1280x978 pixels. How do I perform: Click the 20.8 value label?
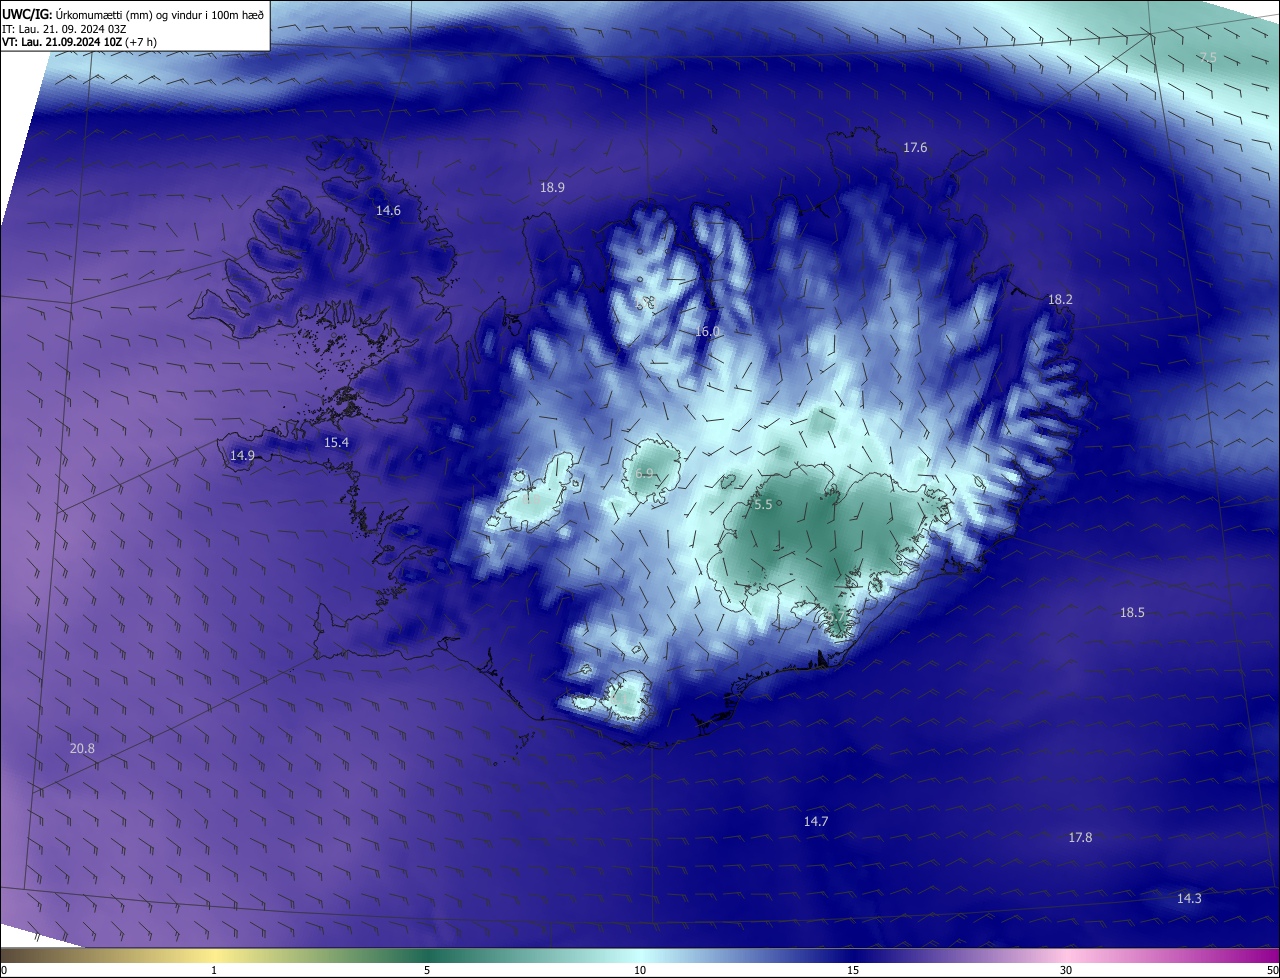[82, 749]
